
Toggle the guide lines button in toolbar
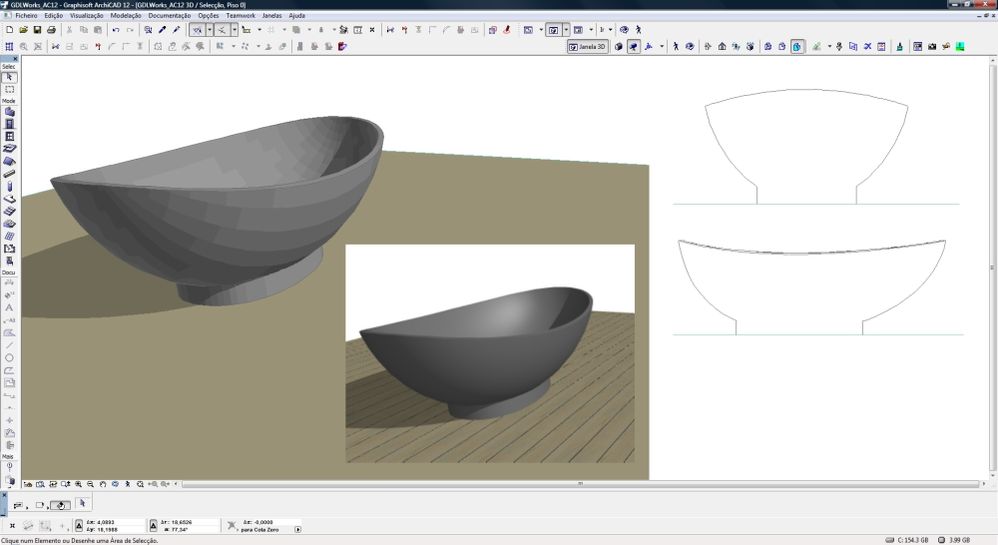pyautogui.click(x=197, y=30)
